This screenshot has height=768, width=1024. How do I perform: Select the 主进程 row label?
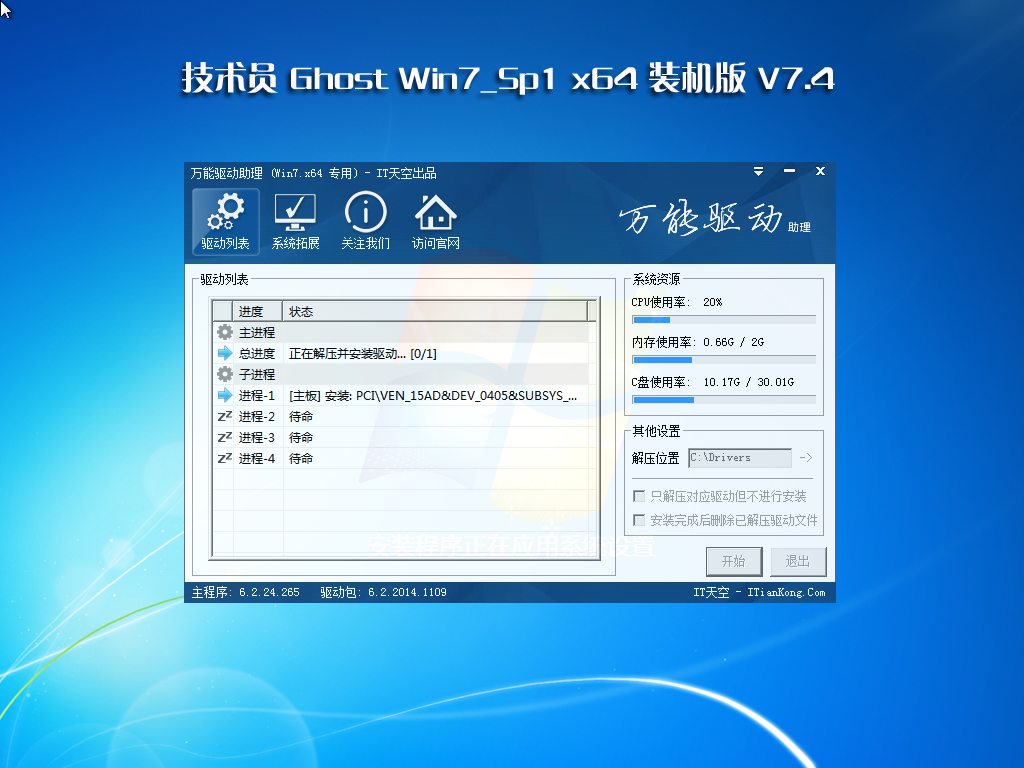click(257, 332)
